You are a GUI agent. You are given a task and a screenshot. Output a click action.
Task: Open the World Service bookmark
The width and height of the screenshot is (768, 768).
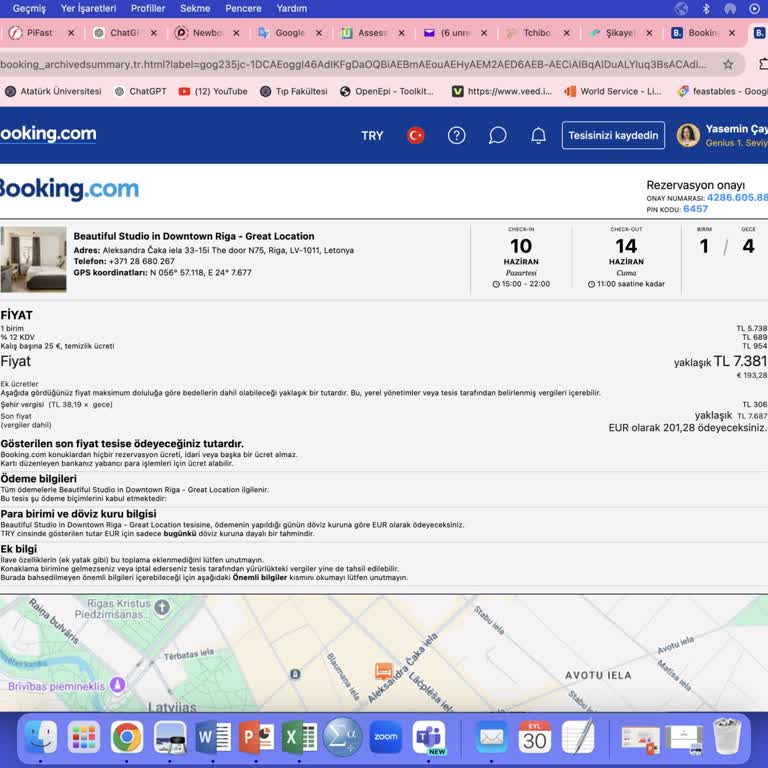pyautogui.click(x=613, y=91)
